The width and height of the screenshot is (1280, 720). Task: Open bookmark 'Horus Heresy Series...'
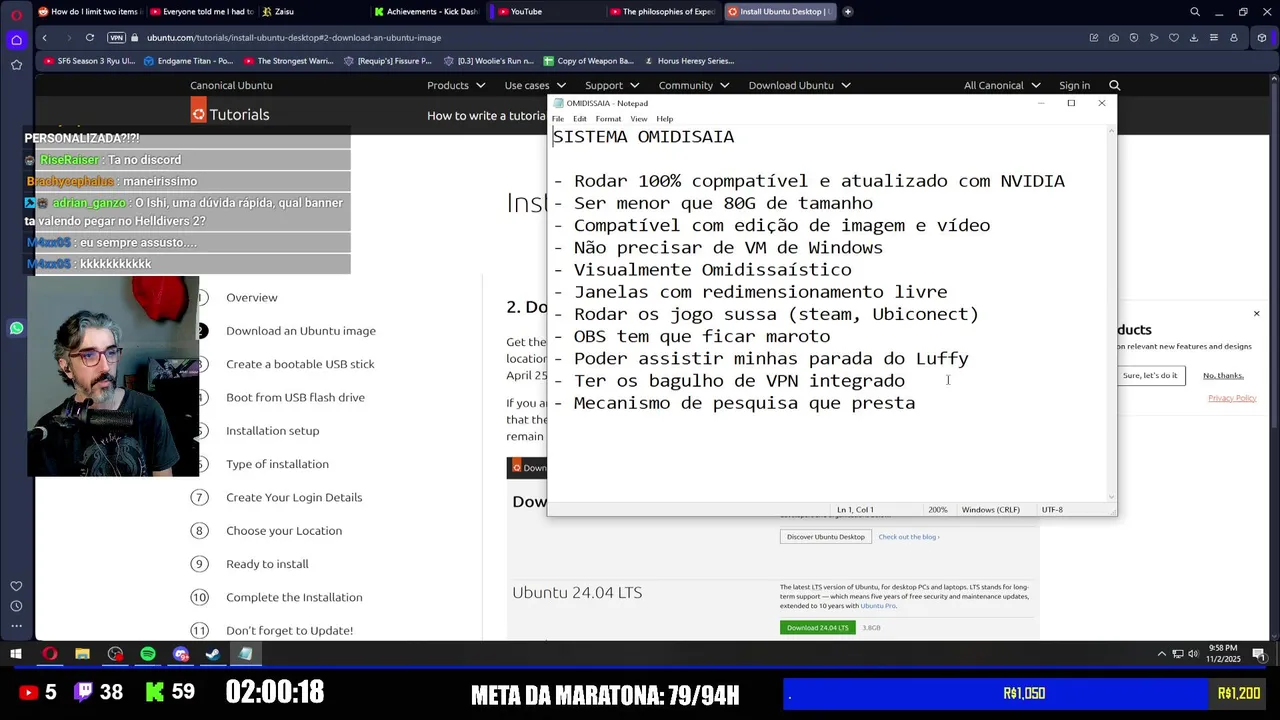pos(690,61)
